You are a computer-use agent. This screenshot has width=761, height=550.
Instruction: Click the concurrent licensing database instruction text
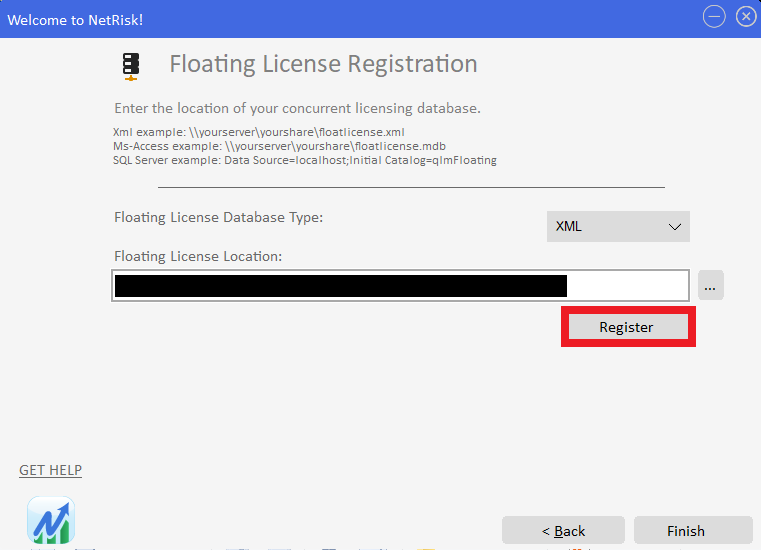(298, 108)
